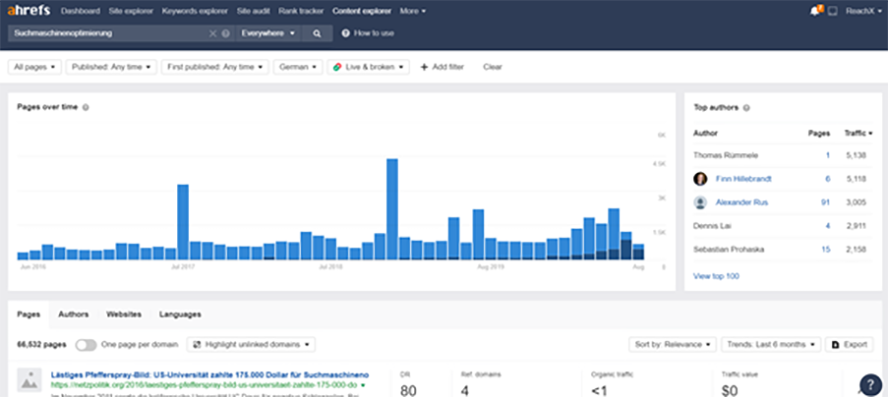The height and width of the screenshot is (397, 888).
Task: Click the Thomas Rümmele author name
Action: 725,155
